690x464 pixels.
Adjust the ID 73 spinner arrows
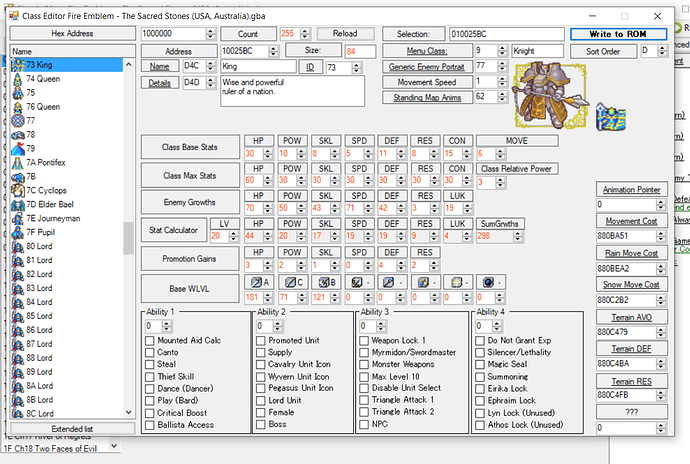click(x=357, y=68)
